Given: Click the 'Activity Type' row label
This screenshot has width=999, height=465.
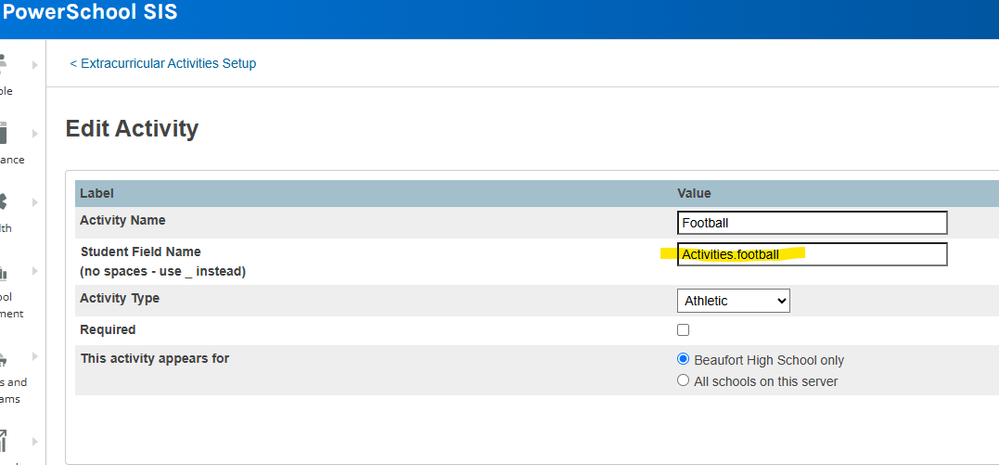Looking at the screenshot, I should pos(120,298).
